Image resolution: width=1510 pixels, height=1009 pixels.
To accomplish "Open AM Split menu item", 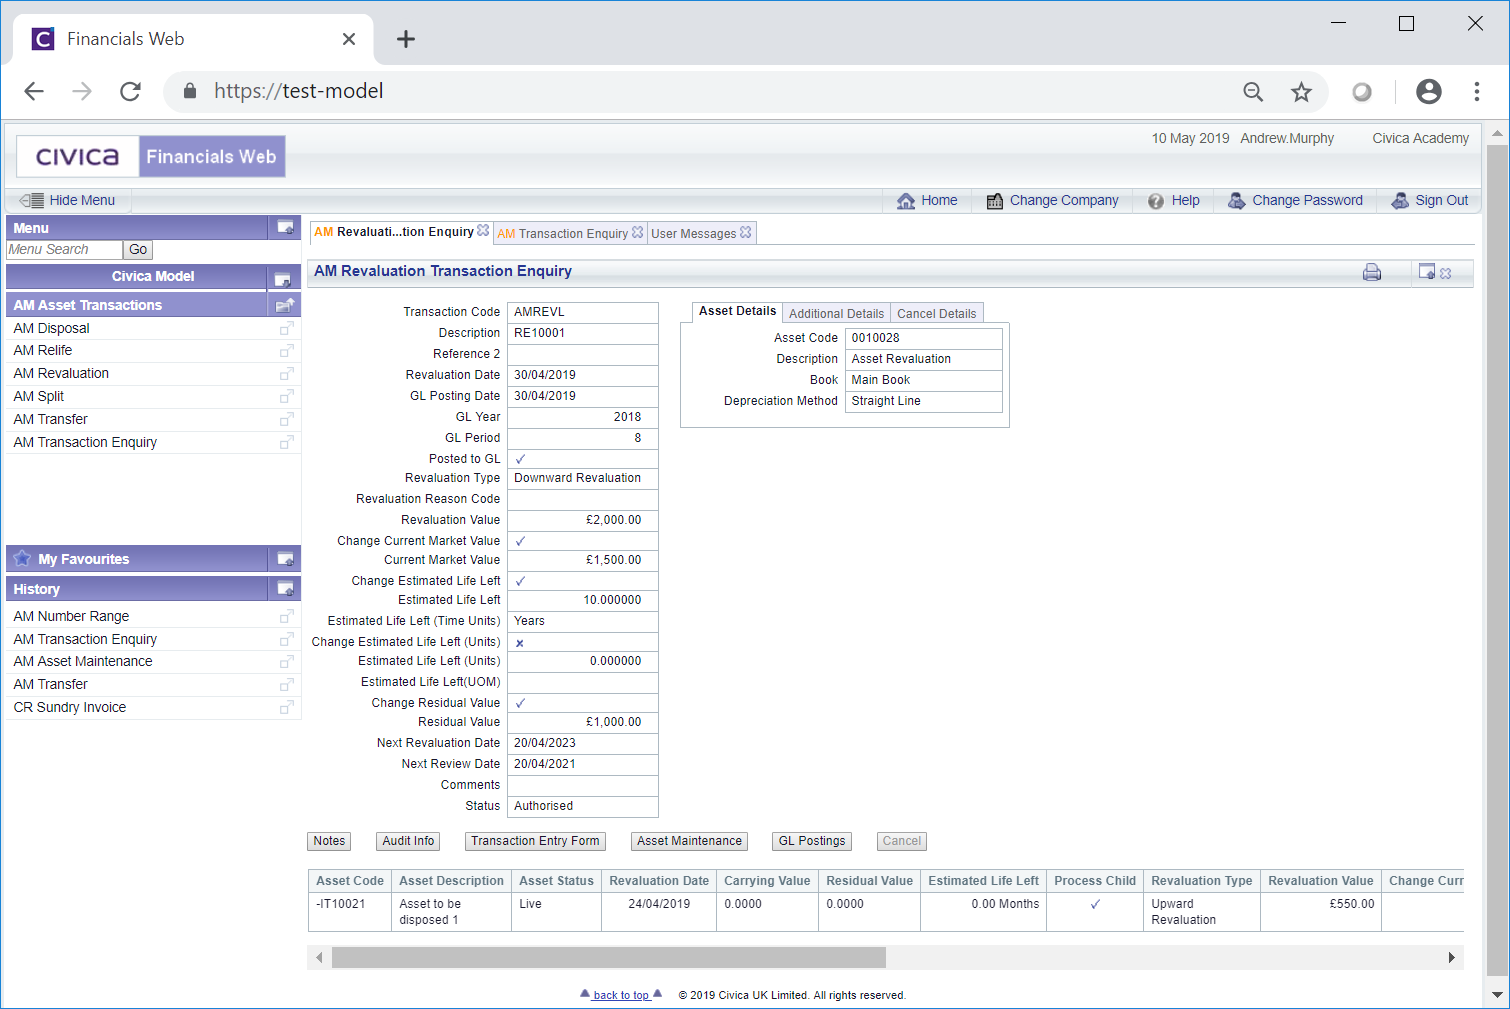I will pos(39,396).
